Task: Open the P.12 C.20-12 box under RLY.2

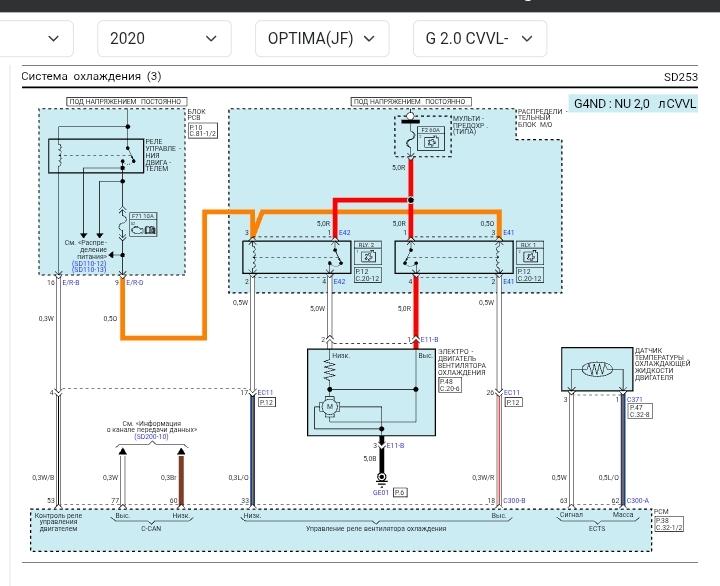Action: (x=368, y=275)
